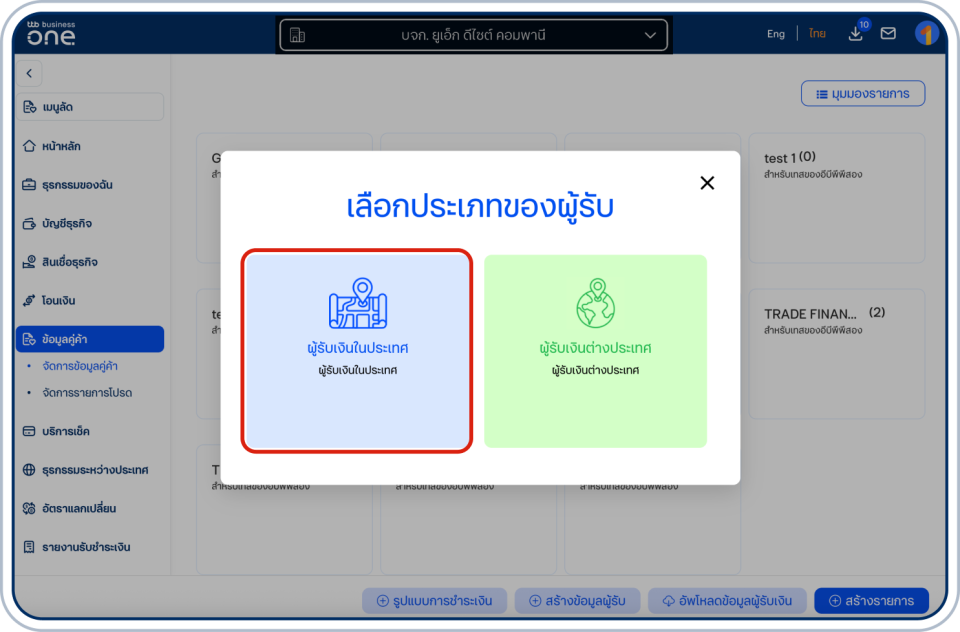Switch interface language to Eng

(776, 33)
